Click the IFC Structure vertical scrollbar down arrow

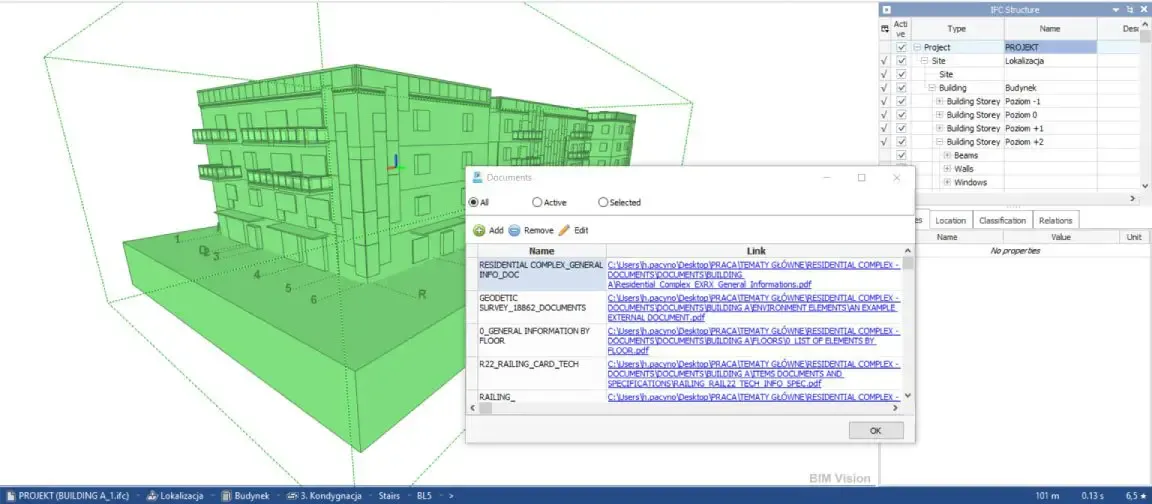[1145, 186]
